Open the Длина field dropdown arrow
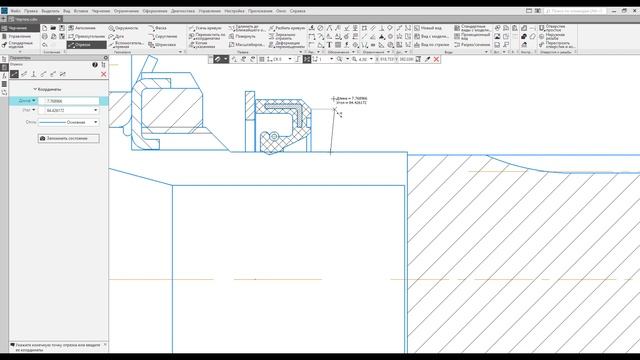640x360 pixels. (x=33, y=100)
